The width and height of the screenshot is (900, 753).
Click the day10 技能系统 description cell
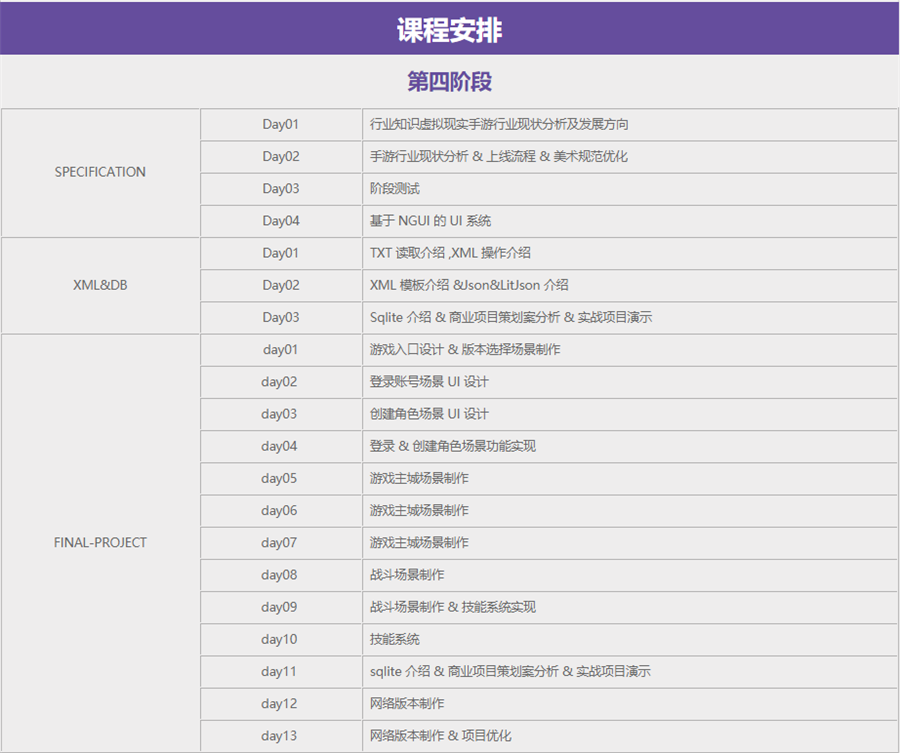tap(395, 639)
